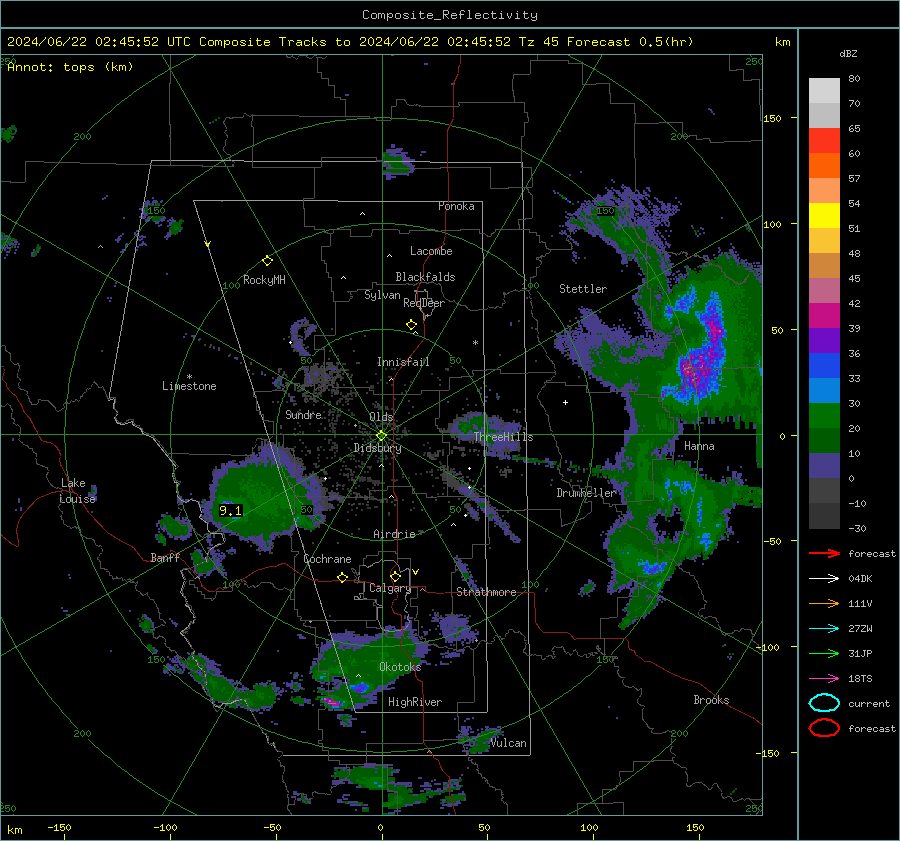Click the Calgary city label
This screenshot has height=841, width=900.
pyautogui.click(x=390, y=588)
